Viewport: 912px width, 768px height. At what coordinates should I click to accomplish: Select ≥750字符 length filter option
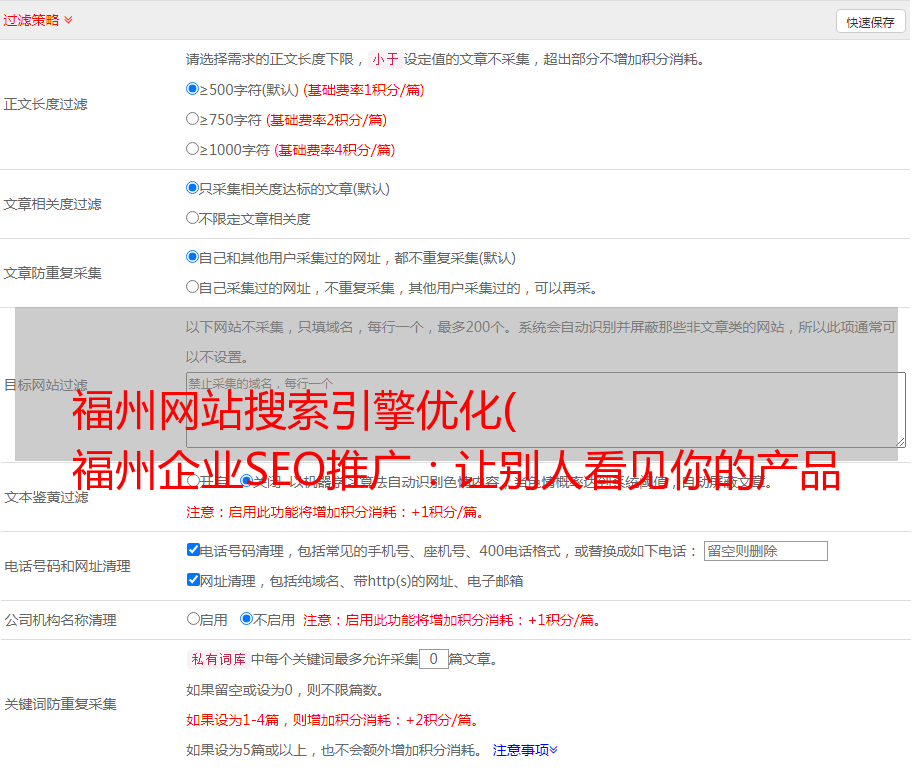click(192, 119)
